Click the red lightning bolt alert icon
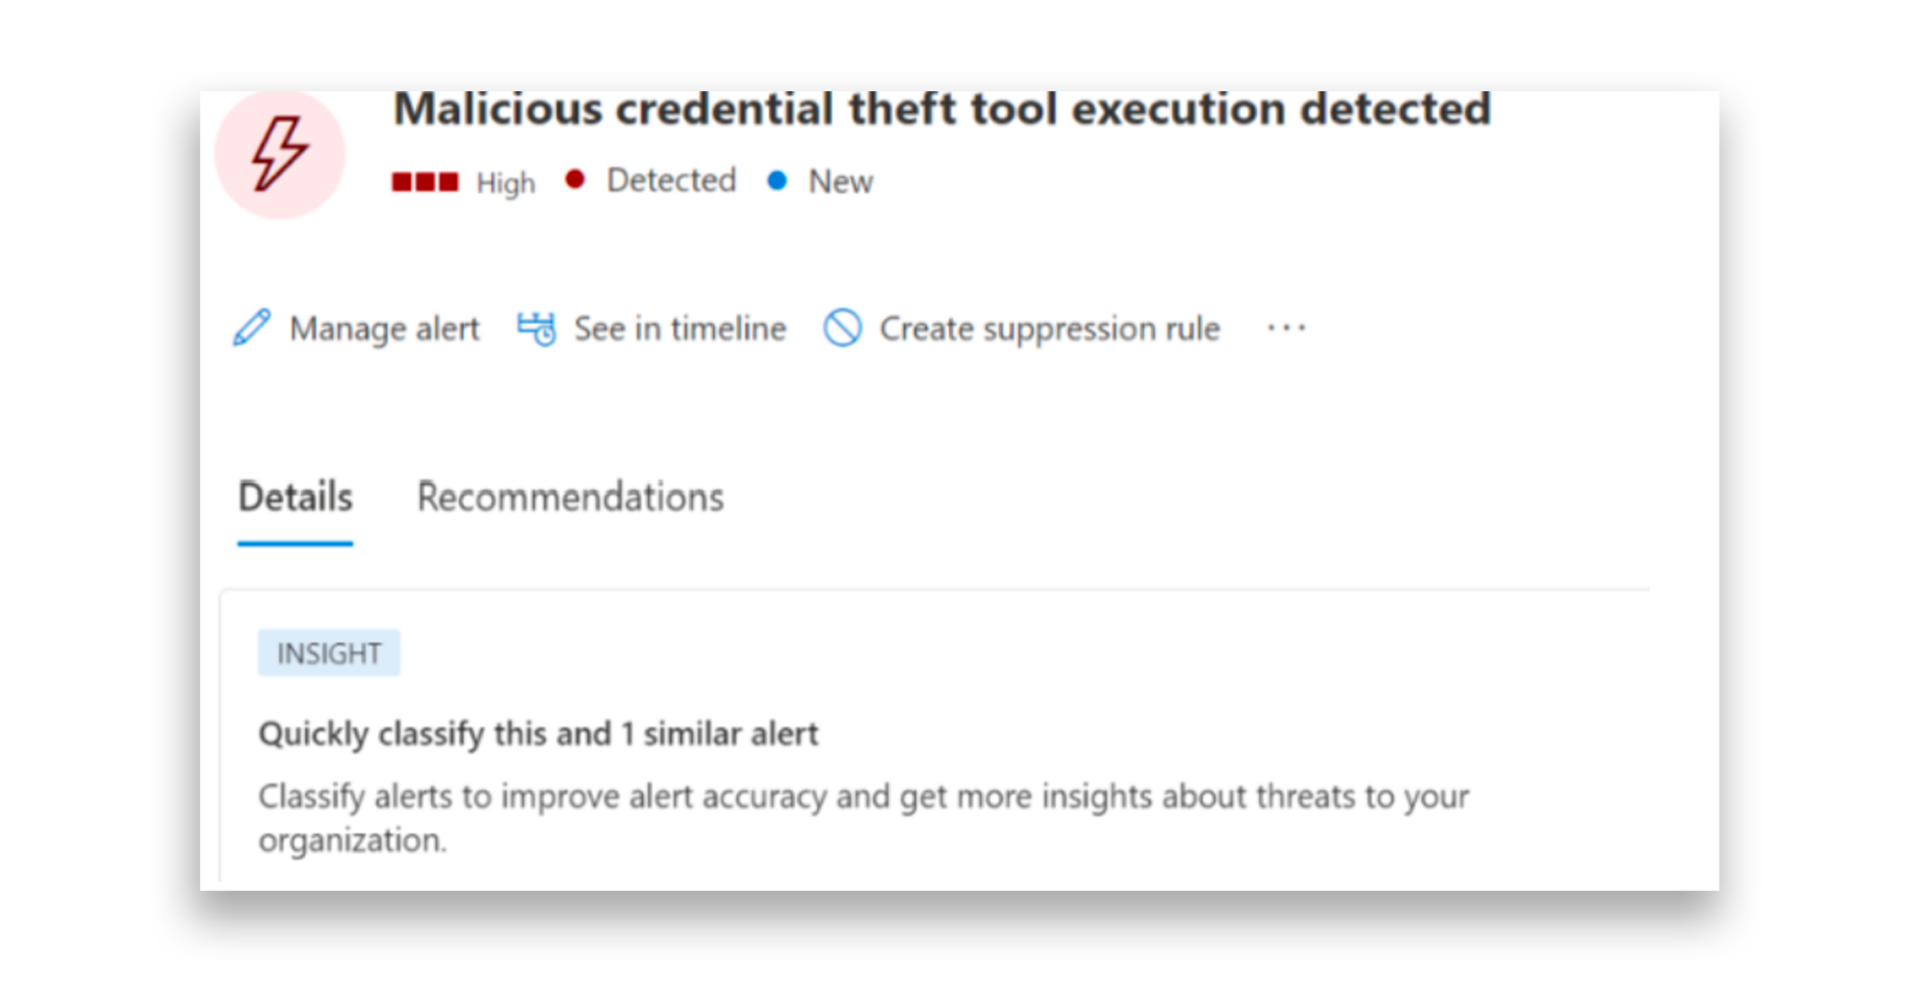 coord(281,153)
